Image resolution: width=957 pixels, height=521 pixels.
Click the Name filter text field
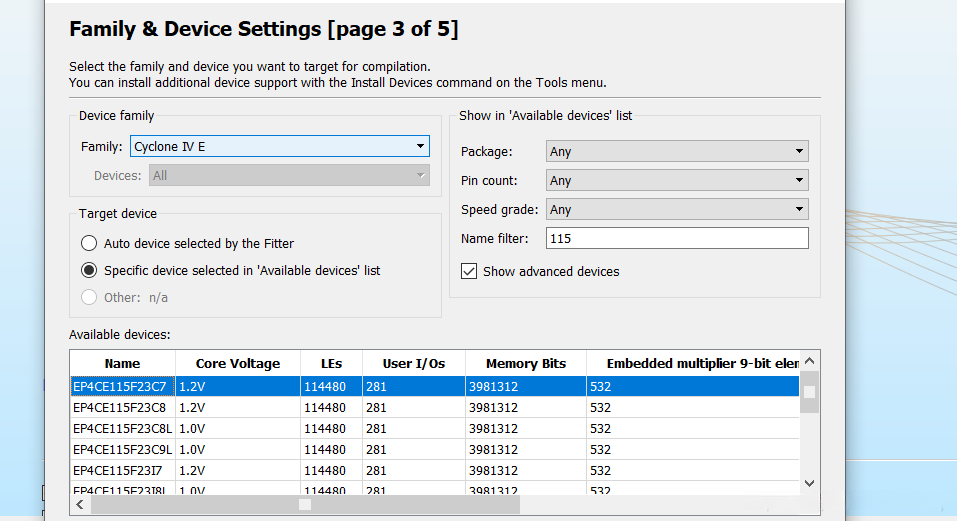click(x=677, y=239)
